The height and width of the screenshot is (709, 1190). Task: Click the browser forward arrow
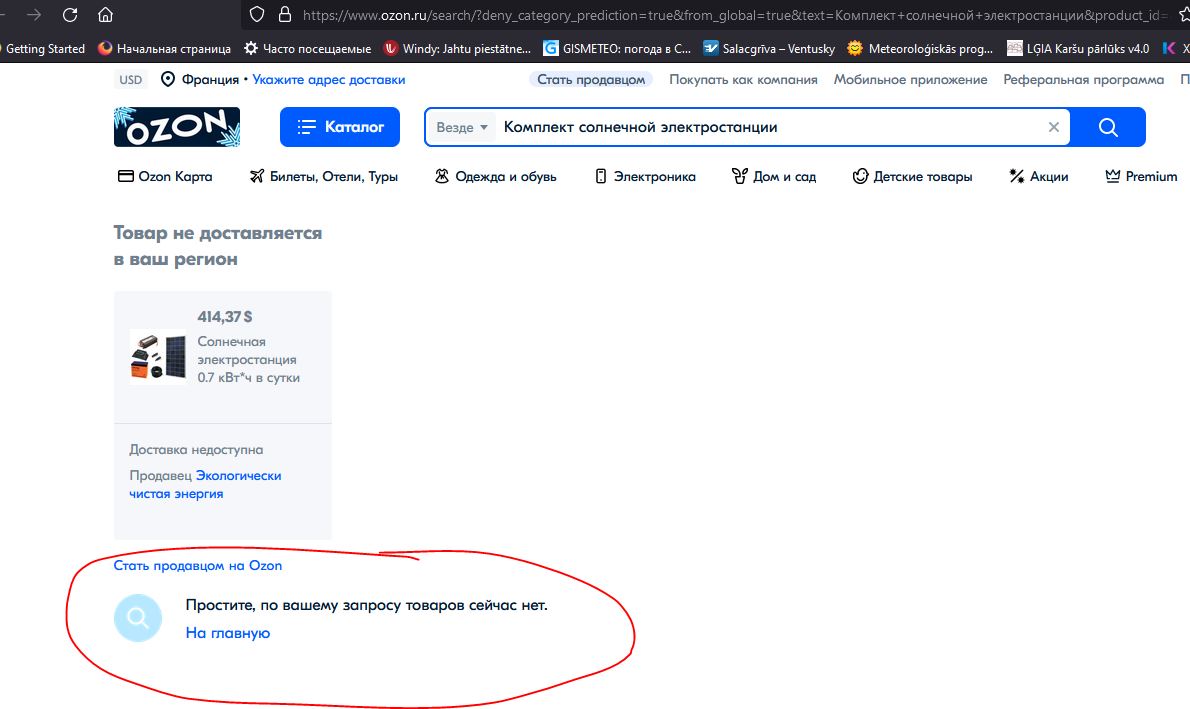pyautogui.click(x=34, y=14)
